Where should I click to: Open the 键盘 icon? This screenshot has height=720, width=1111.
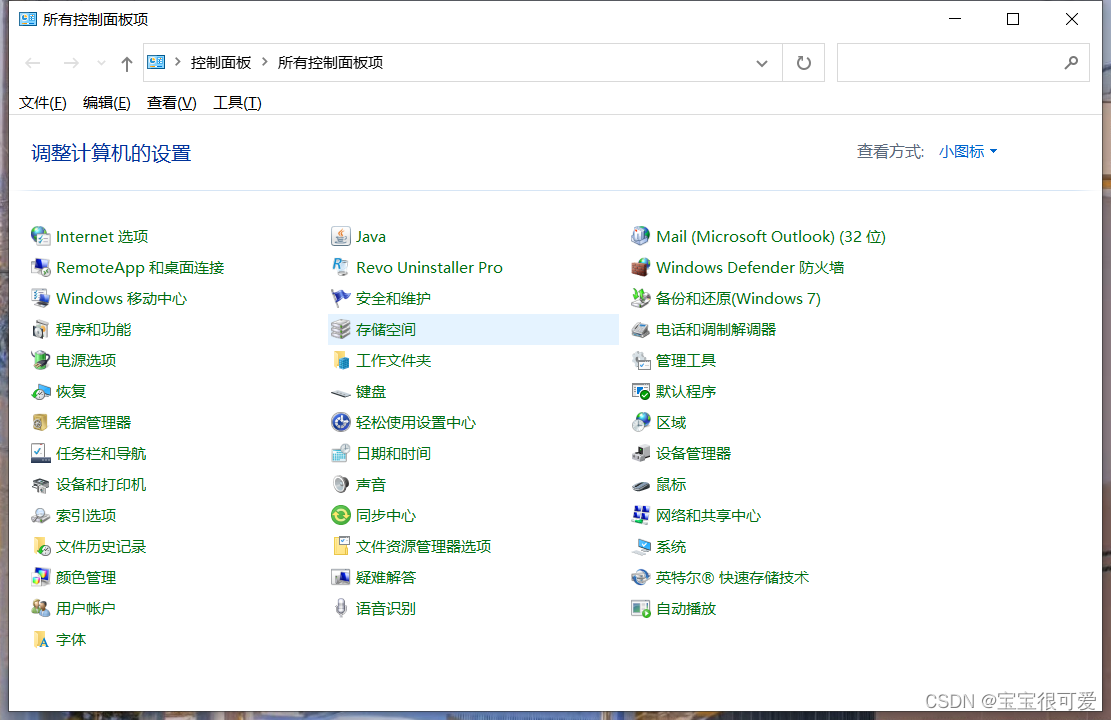341,391
